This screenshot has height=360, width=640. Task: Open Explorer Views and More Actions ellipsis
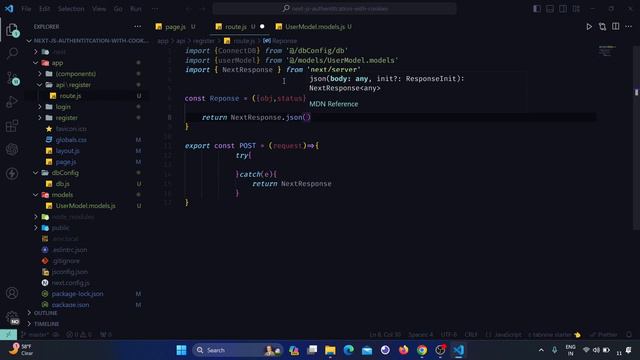point(138,27)
